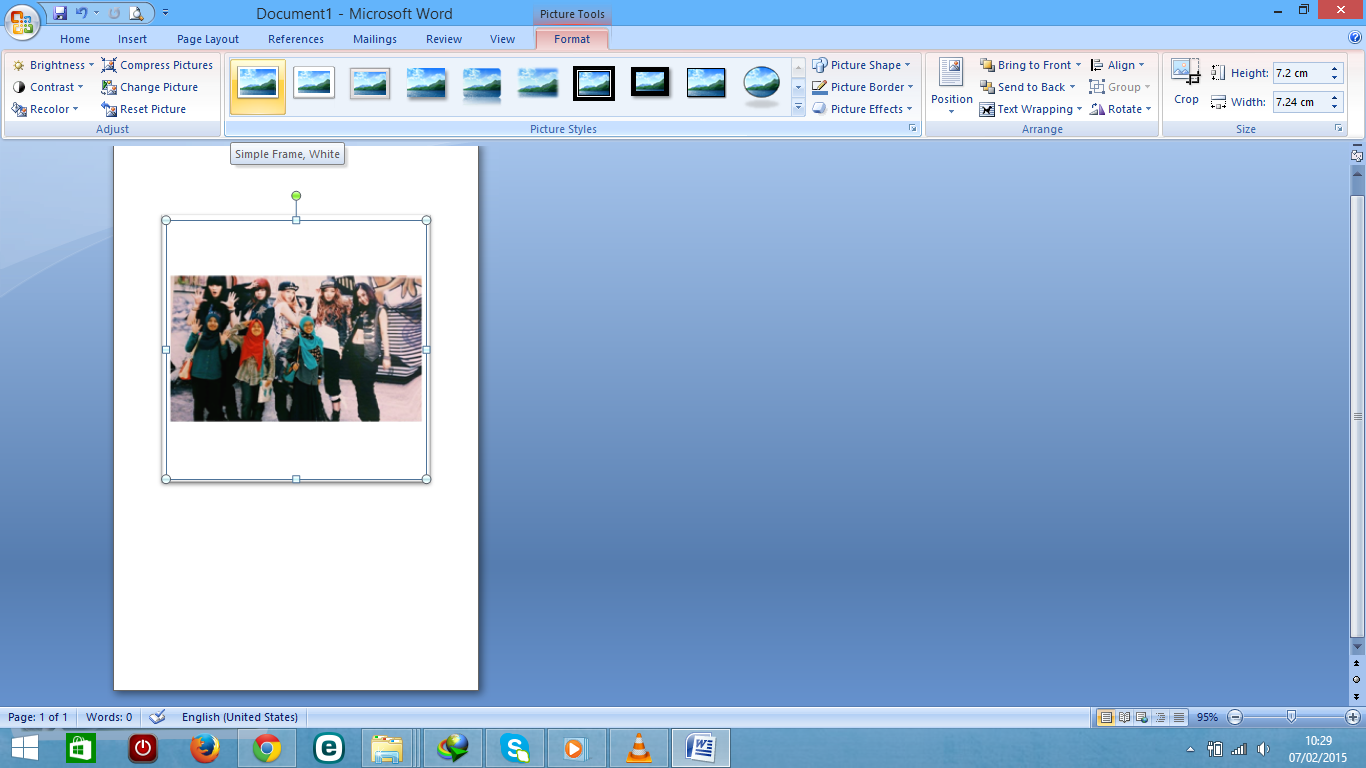Apply the Simple Frame, White picture style
The width and height of the screenshot is (1366, 768).
pos(258,86)
